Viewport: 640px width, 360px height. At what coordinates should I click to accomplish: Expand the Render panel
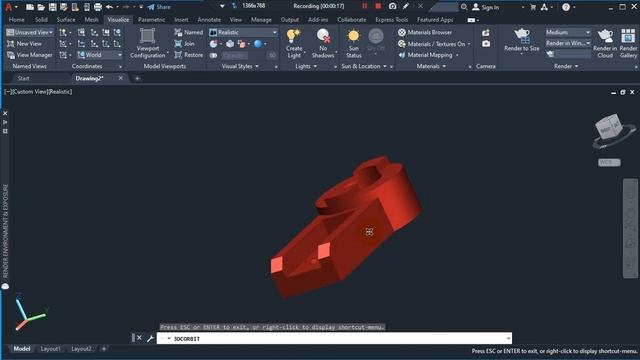pyautogui.click(x=566, y=66)
